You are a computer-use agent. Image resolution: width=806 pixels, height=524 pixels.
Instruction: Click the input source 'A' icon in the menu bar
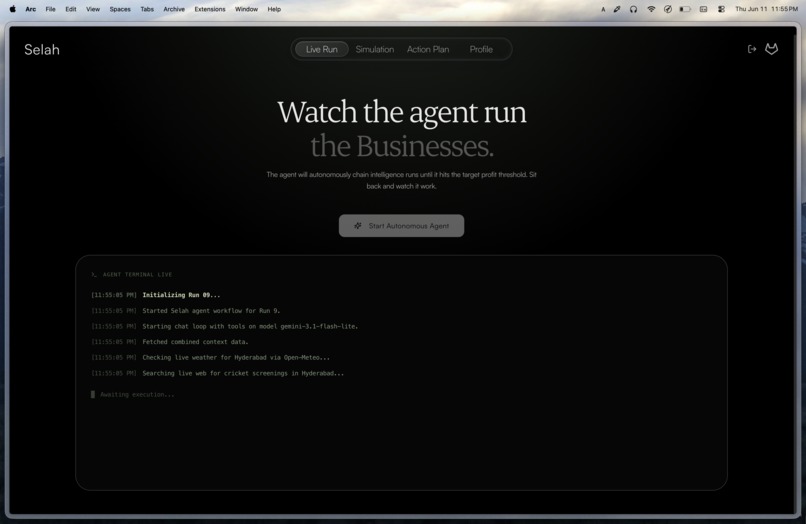click(x=603, y=9)
